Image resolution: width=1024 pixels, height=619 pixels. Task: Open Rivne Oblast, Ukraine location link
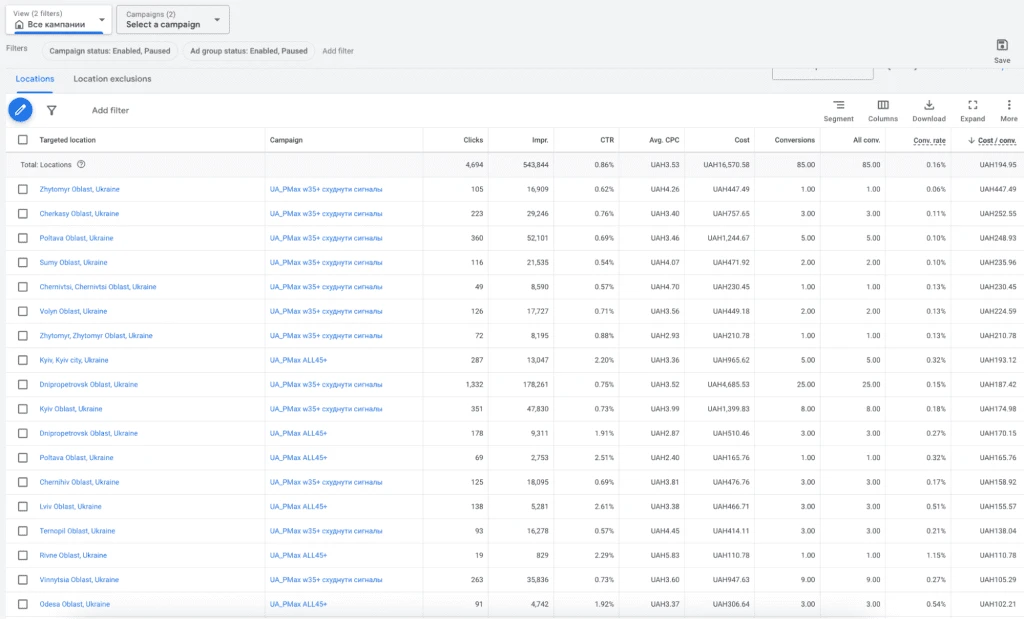(73, 556)
